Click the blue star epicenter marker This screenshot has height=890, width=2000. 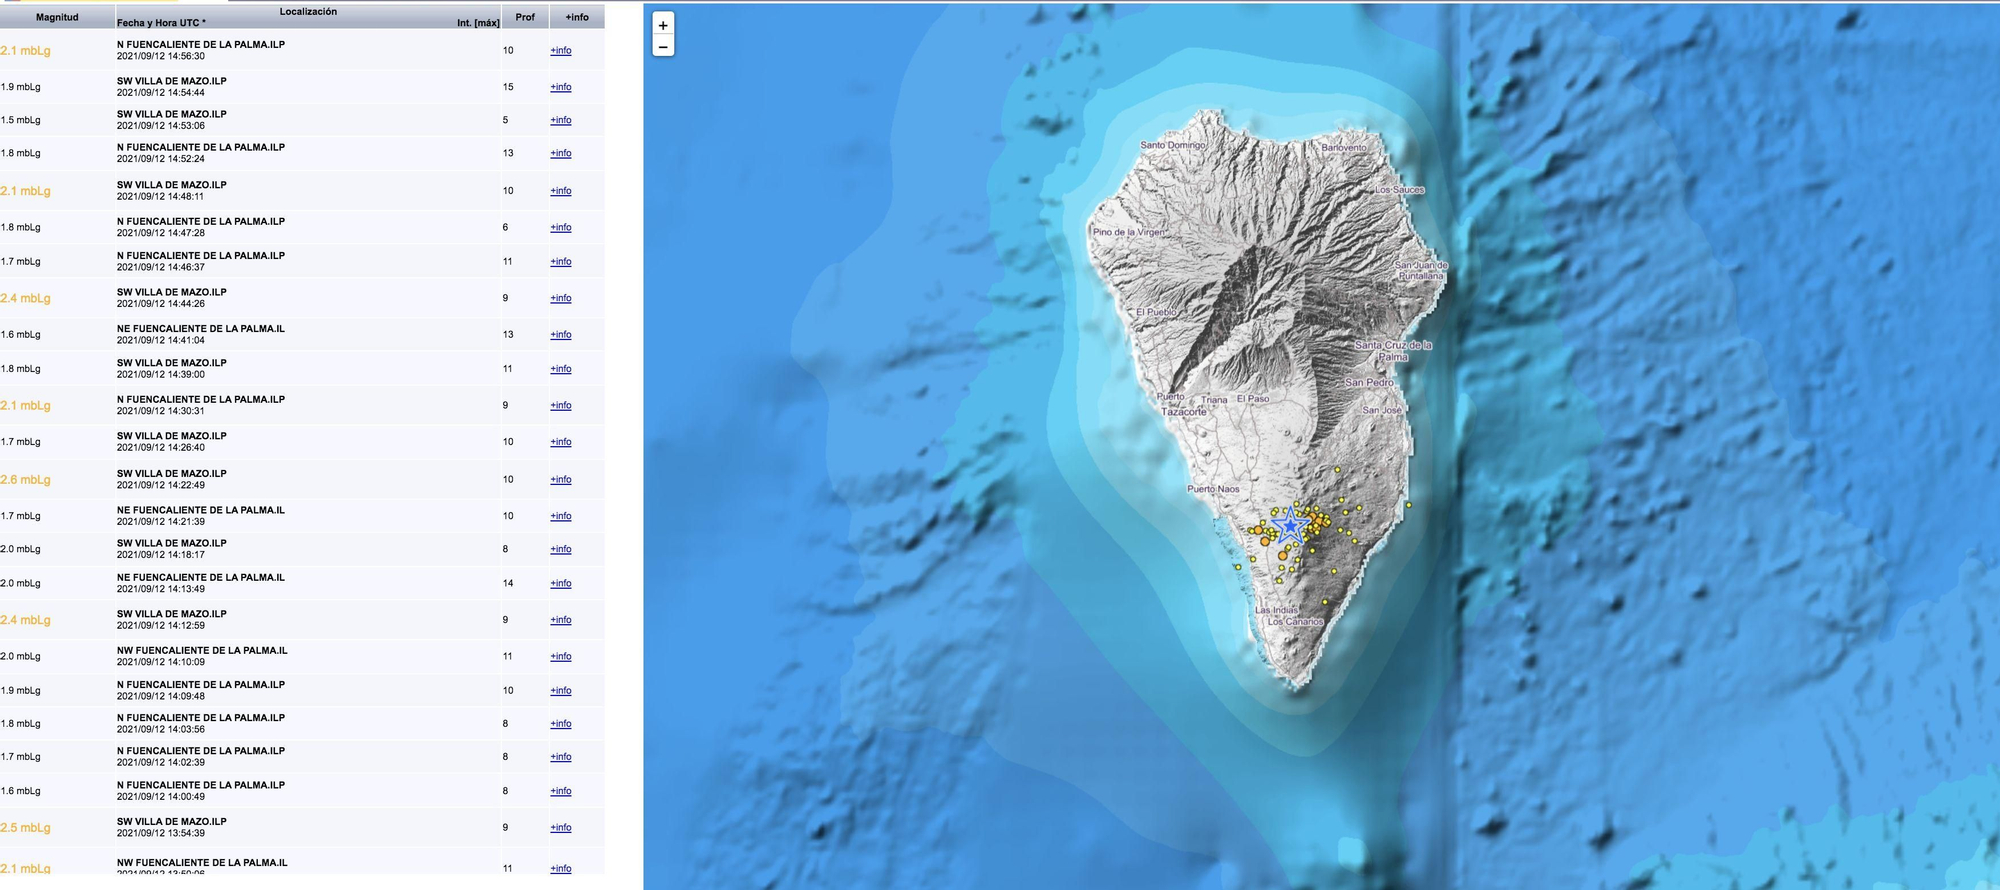tap(1291, 525)
